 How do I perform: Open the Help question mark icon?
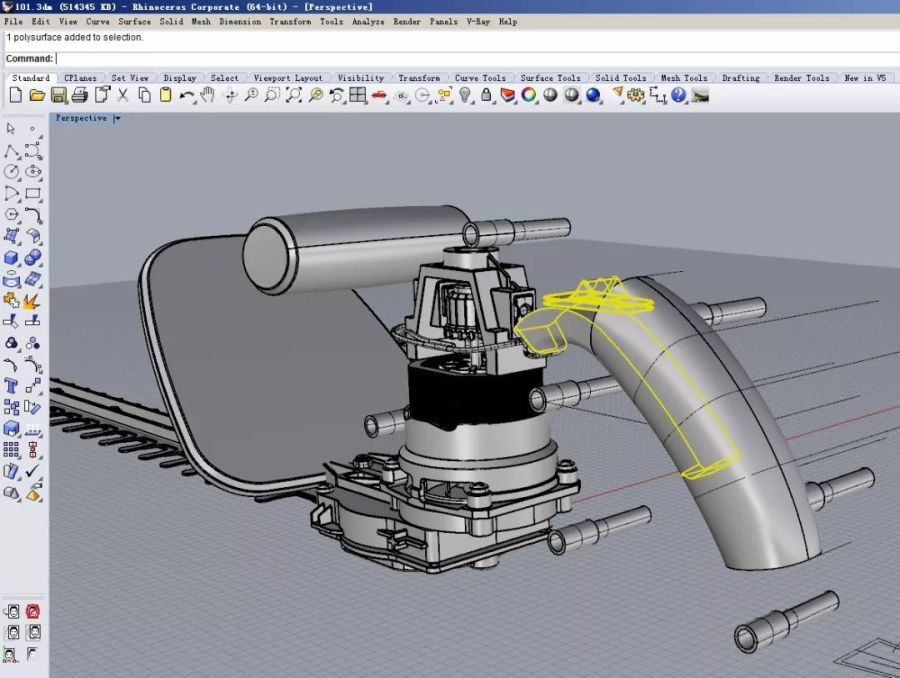(x=679, y=95)
